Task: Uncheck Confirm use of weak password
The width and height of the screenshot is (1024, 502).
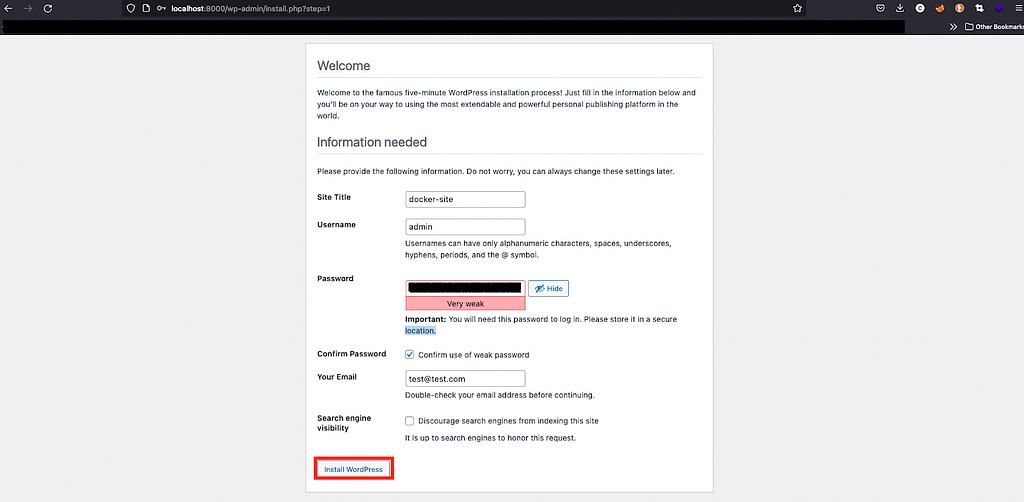Action: pos(409,354)
